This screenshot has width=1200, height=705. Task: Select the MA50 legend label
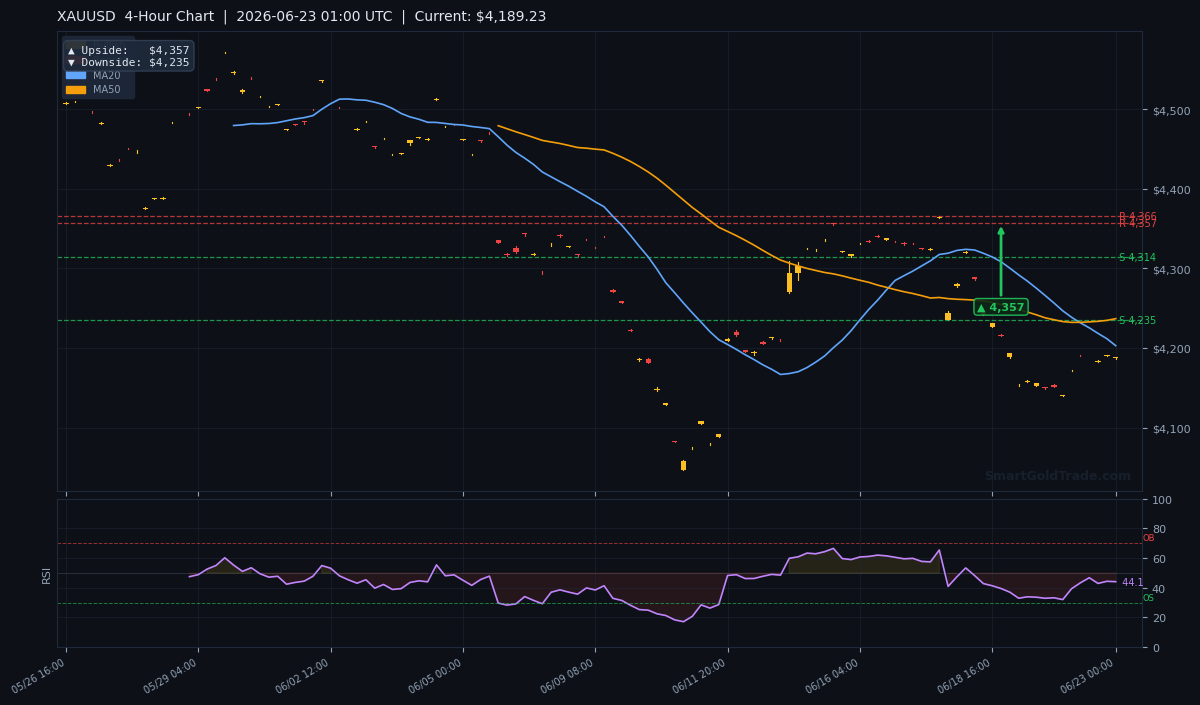click(107, 89)
